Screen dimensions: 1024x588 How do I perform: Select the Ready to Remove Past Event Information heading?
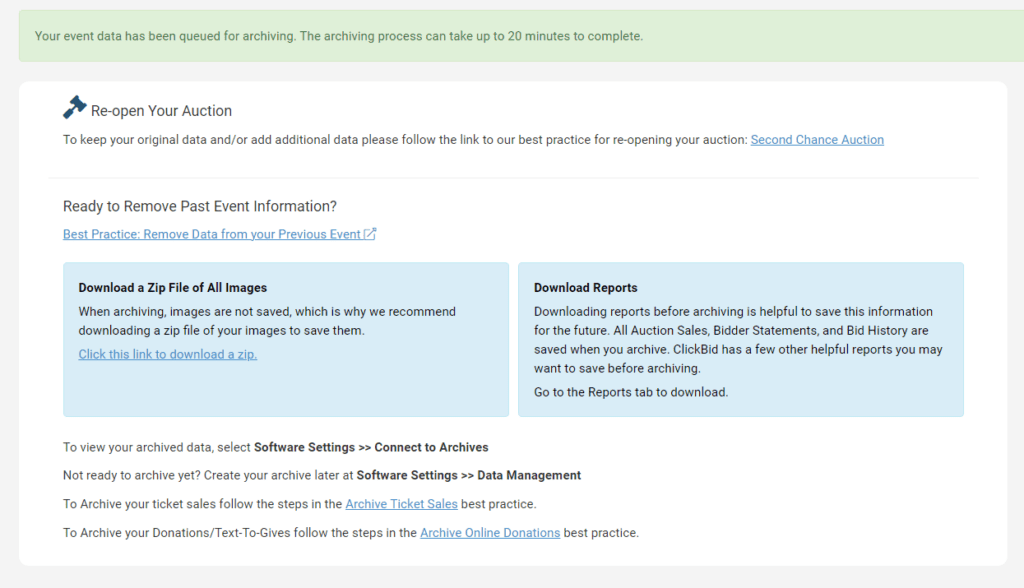click(x=200, y=206)
